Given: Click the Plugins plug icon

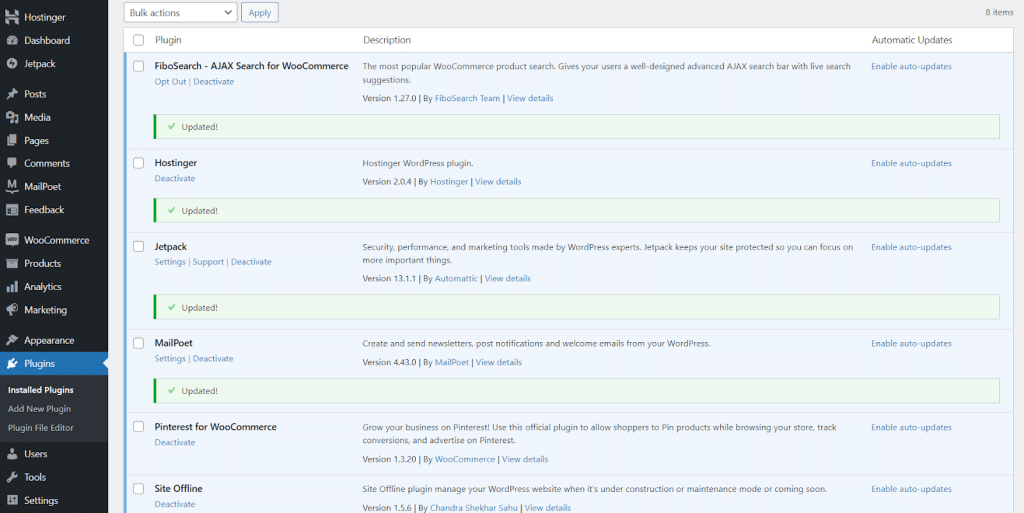Looking at the screenshot, I should click(x=12, y=364).
